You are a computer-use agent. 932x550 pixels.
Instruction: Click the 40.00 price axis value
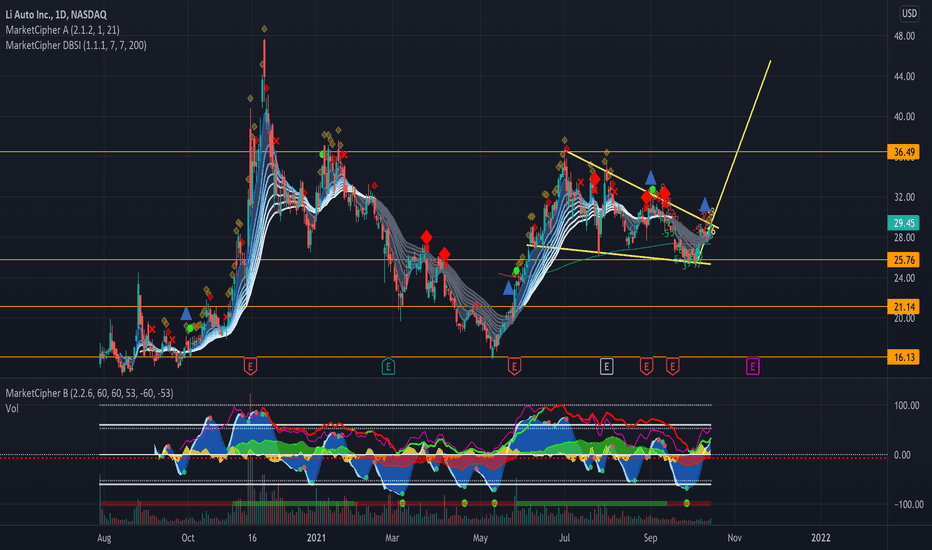(x=904, y=117)
